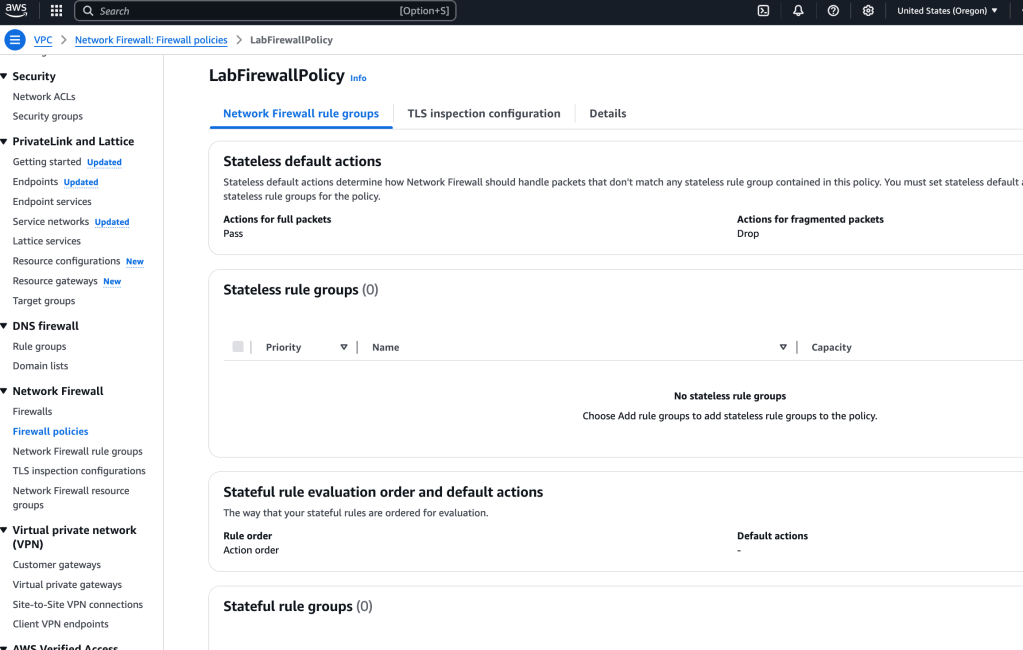1023x650 pixels.
Task: Switch to the Details tab
Action: [x=607, y=114]
